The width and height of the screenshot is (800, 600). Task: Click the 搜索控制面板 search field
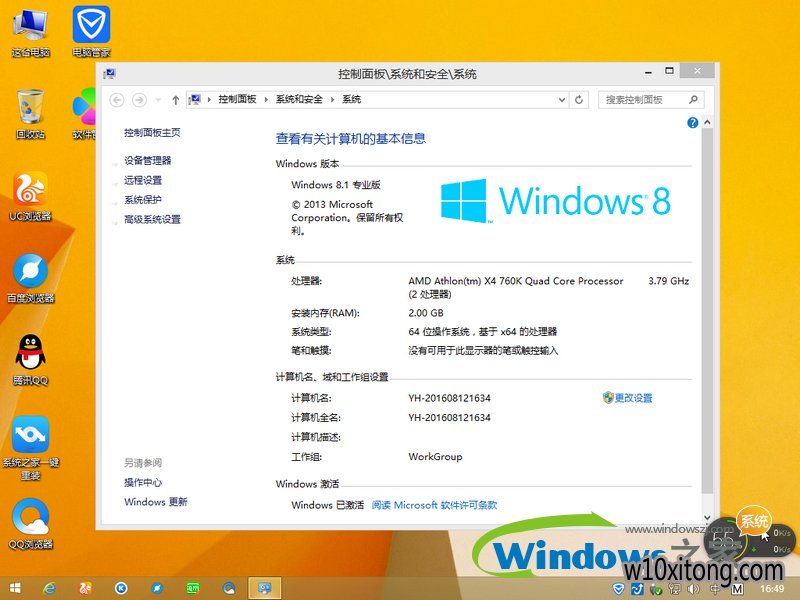(645, 100)
